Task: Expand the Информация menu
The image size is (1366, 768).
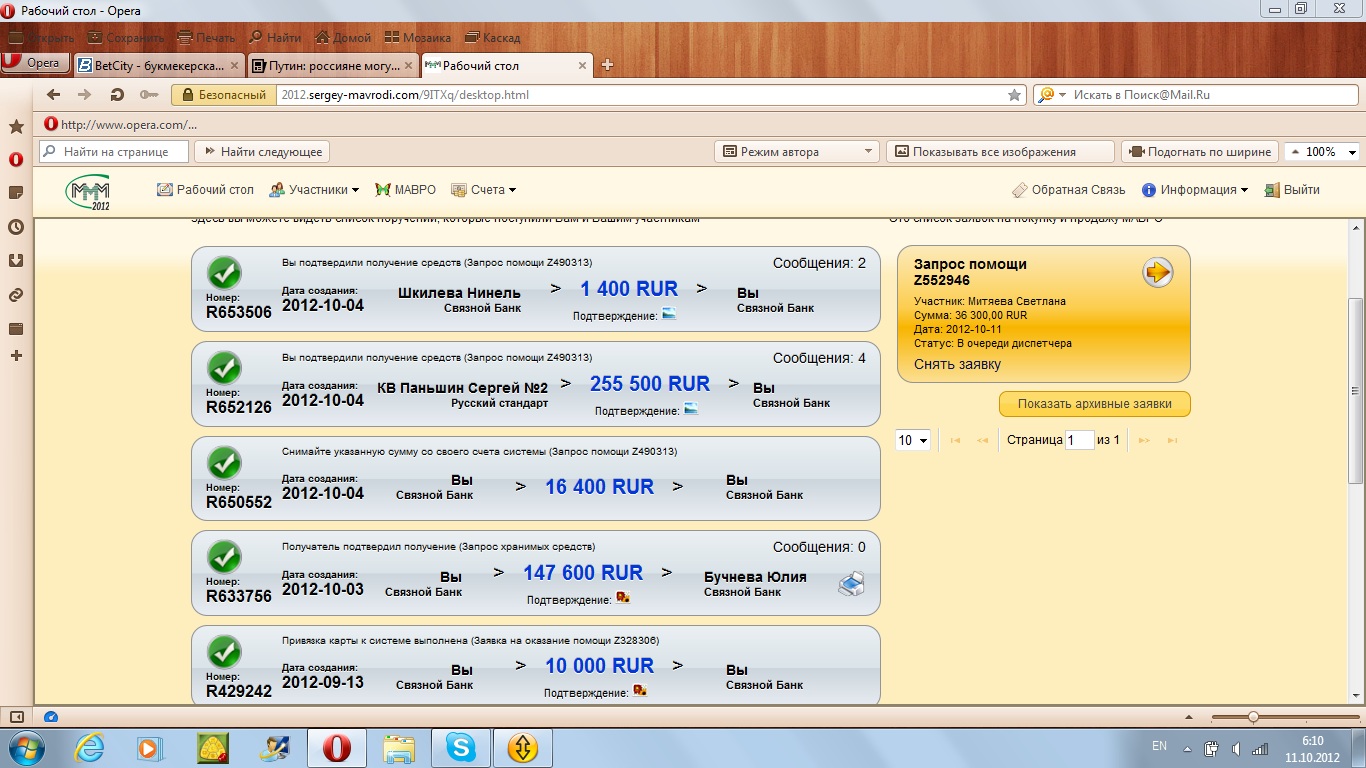Action: point(1195,190)
